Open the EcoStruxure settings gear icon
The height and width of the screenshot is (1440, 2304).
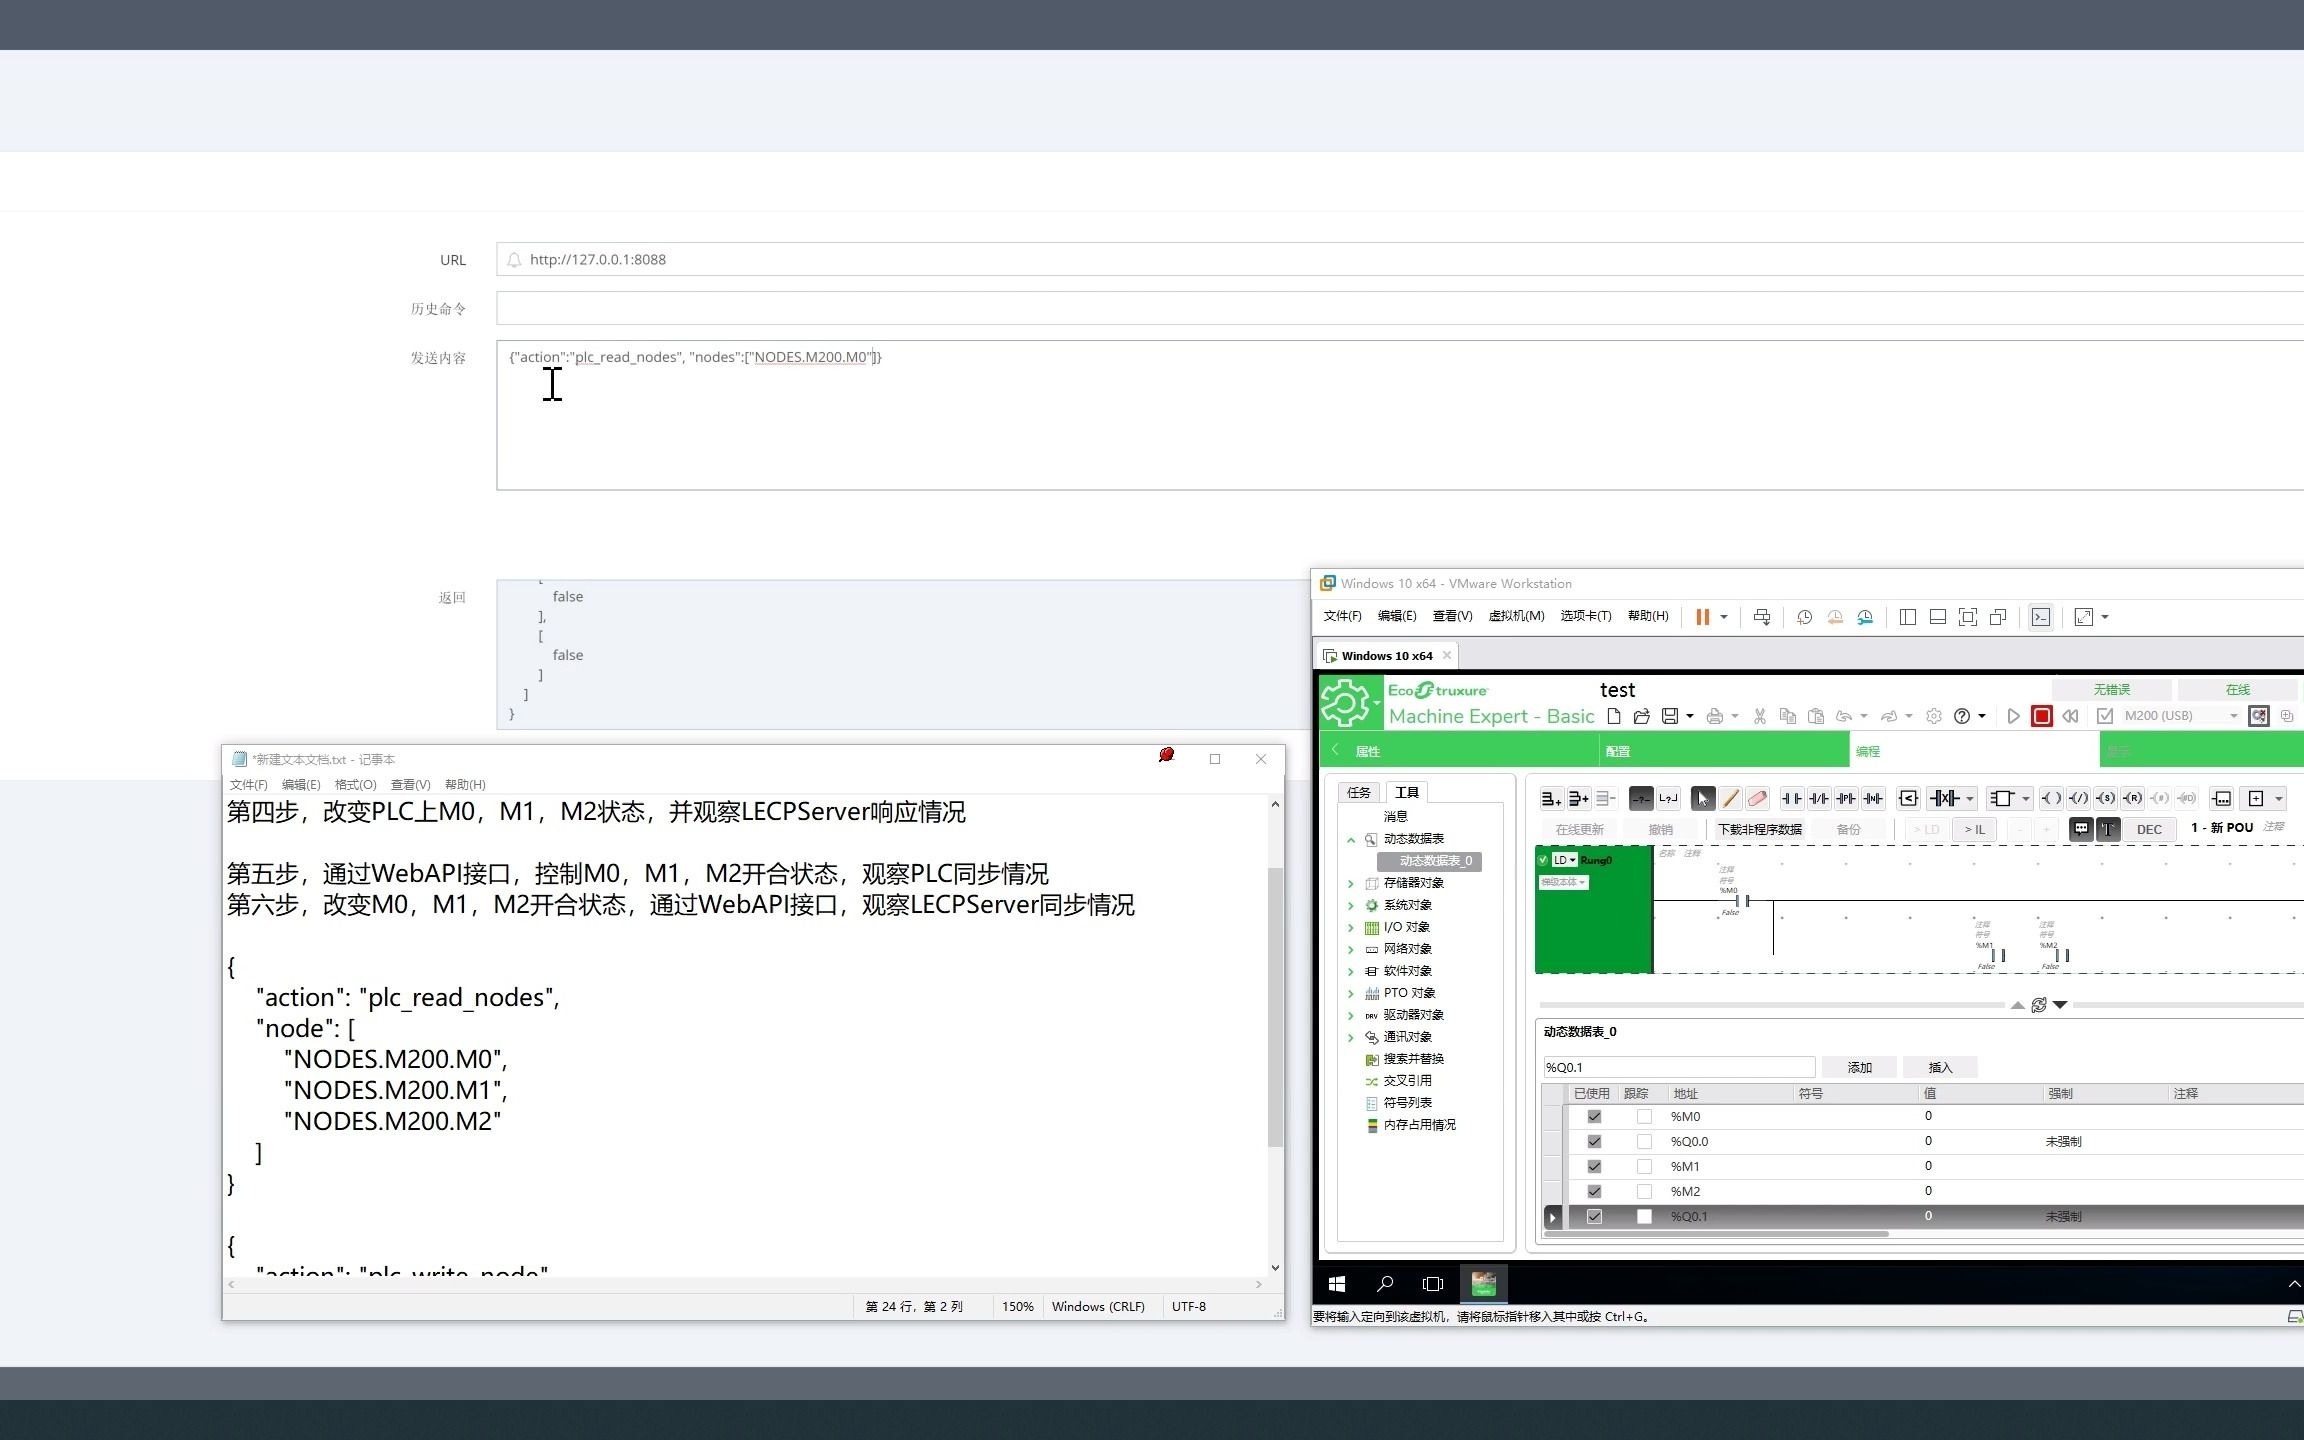[1934, 715]
